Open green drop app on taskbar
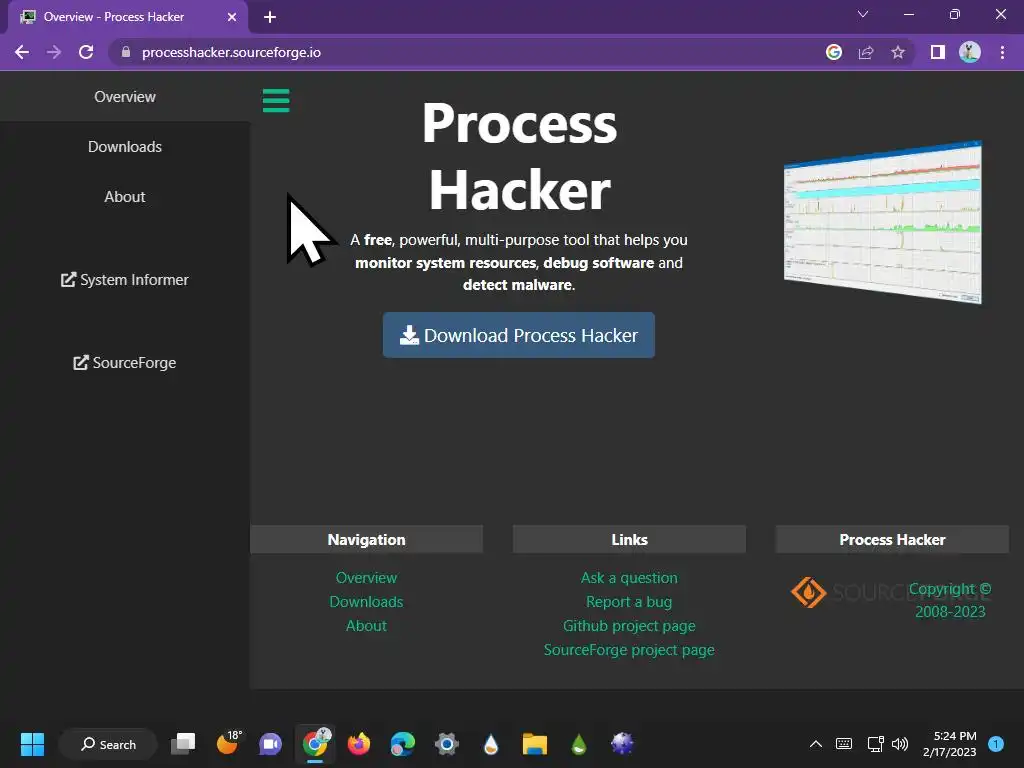This screenshot has height=768, width=1024. coord(579,744)
